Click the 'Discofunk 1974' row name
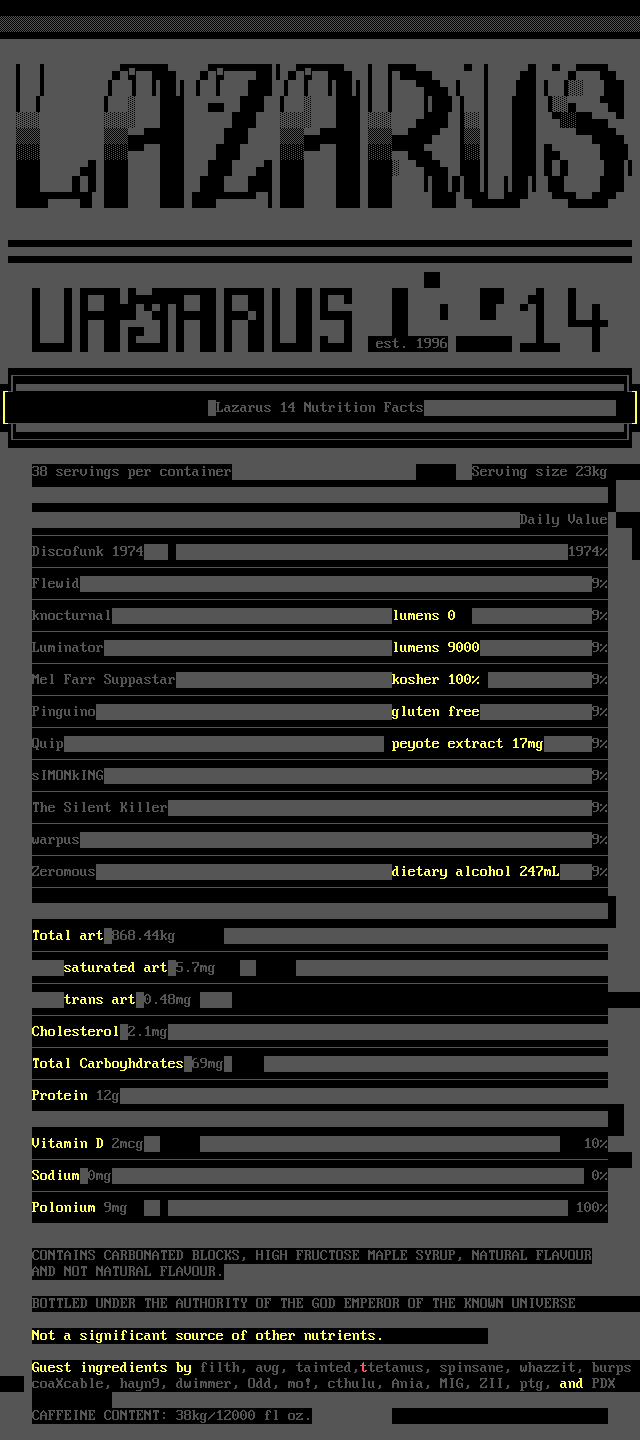Viewport: 640px width, 1440px height. pos(88,551)
